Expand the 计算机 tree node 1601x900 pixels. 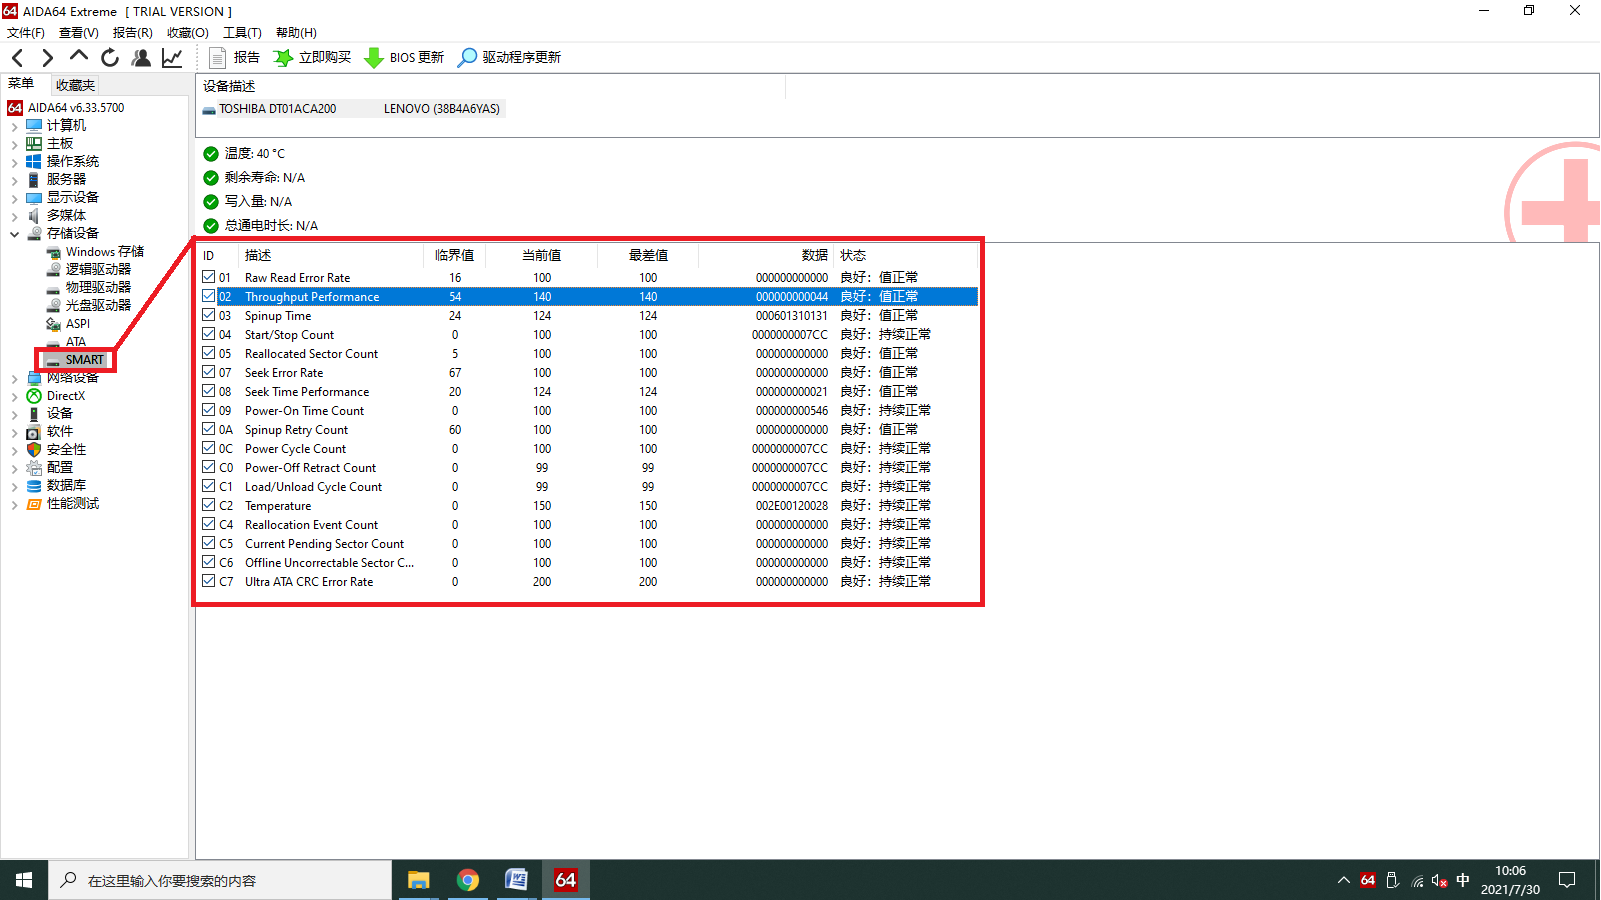click(x=14, y=126)
